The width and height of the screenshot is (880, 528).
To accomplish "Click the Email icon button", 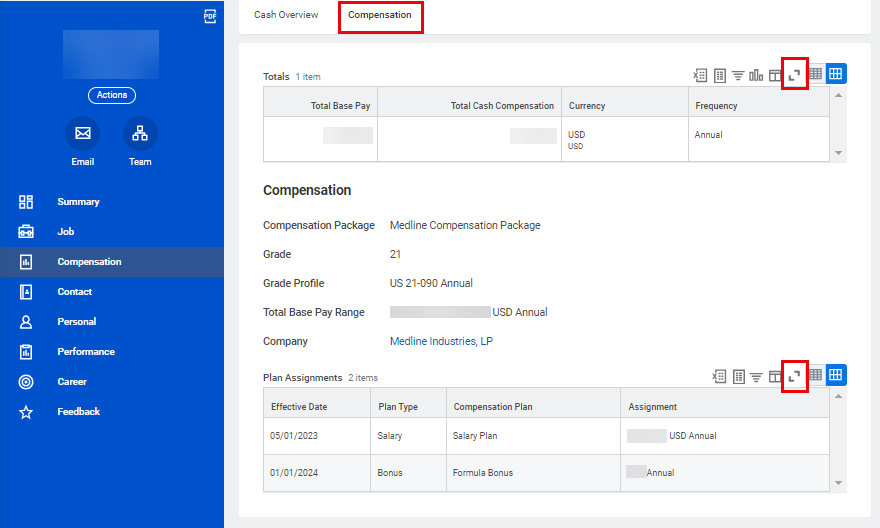I will pyautogui.click(x=83, y=133).
